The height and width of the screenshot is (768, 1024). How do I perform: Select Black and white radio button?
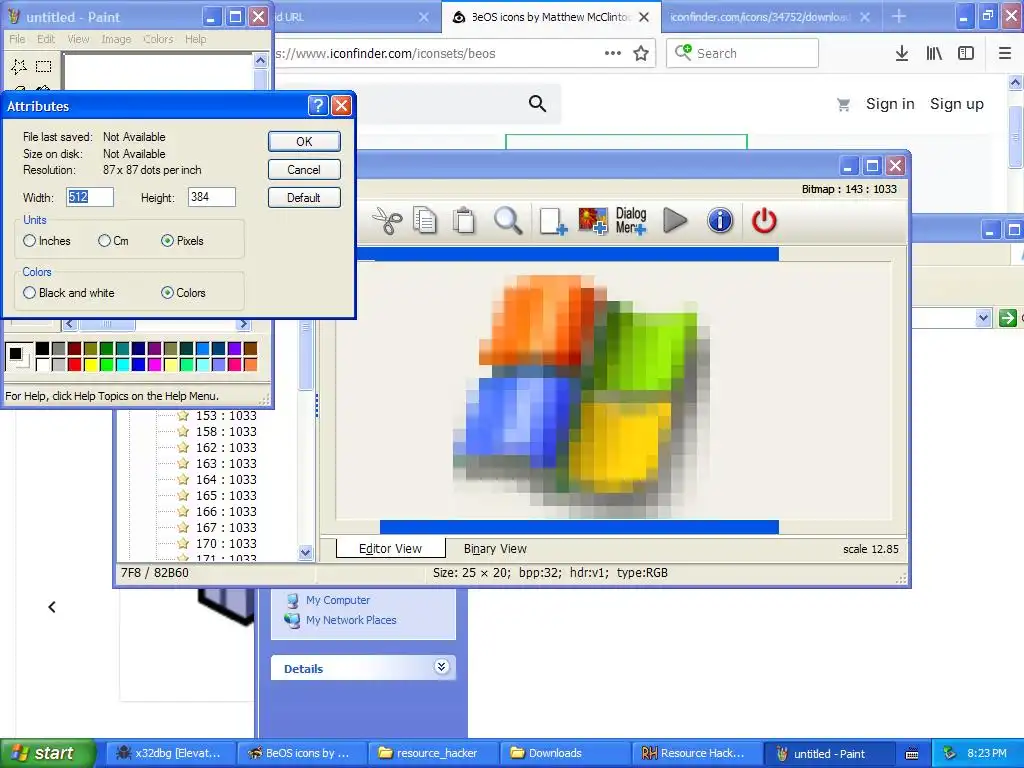(x=29, y=293)
